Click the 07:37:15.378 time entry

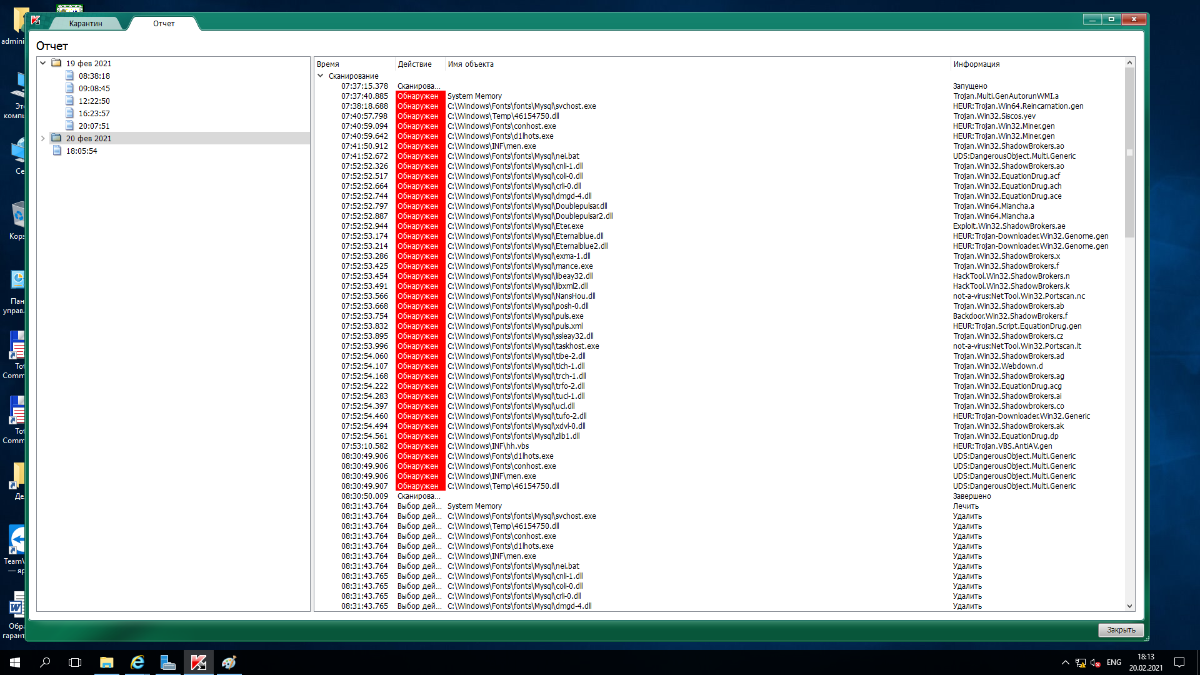[x=364, y=86]
